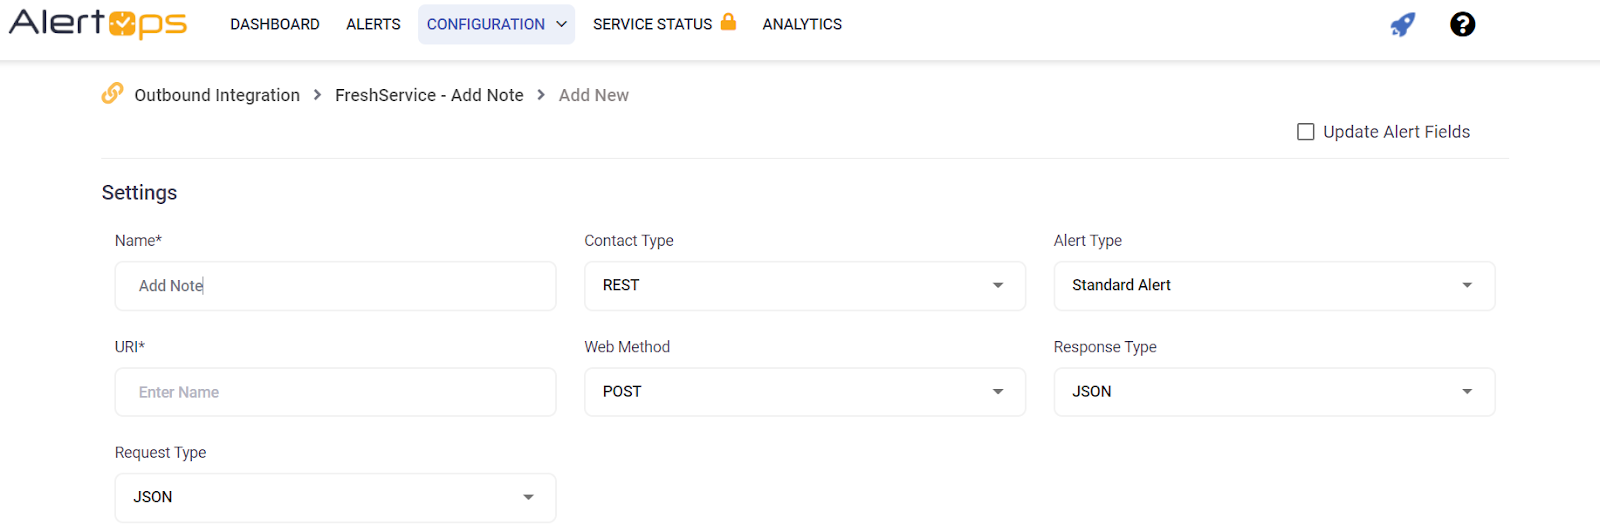This screenshot has width=1600, height=532.
Task: Go to the Dashboard tab
Action: (x=275, y=24)
